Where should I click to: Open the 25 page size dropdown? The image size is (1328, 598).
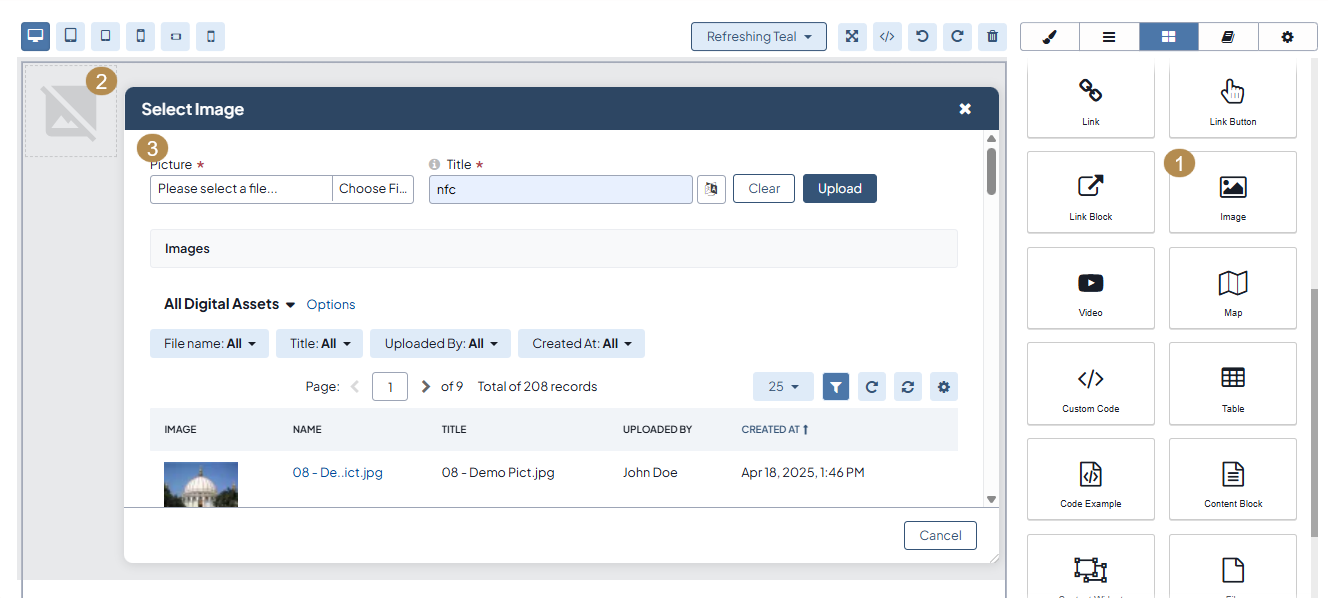click(x=783, y=387)
